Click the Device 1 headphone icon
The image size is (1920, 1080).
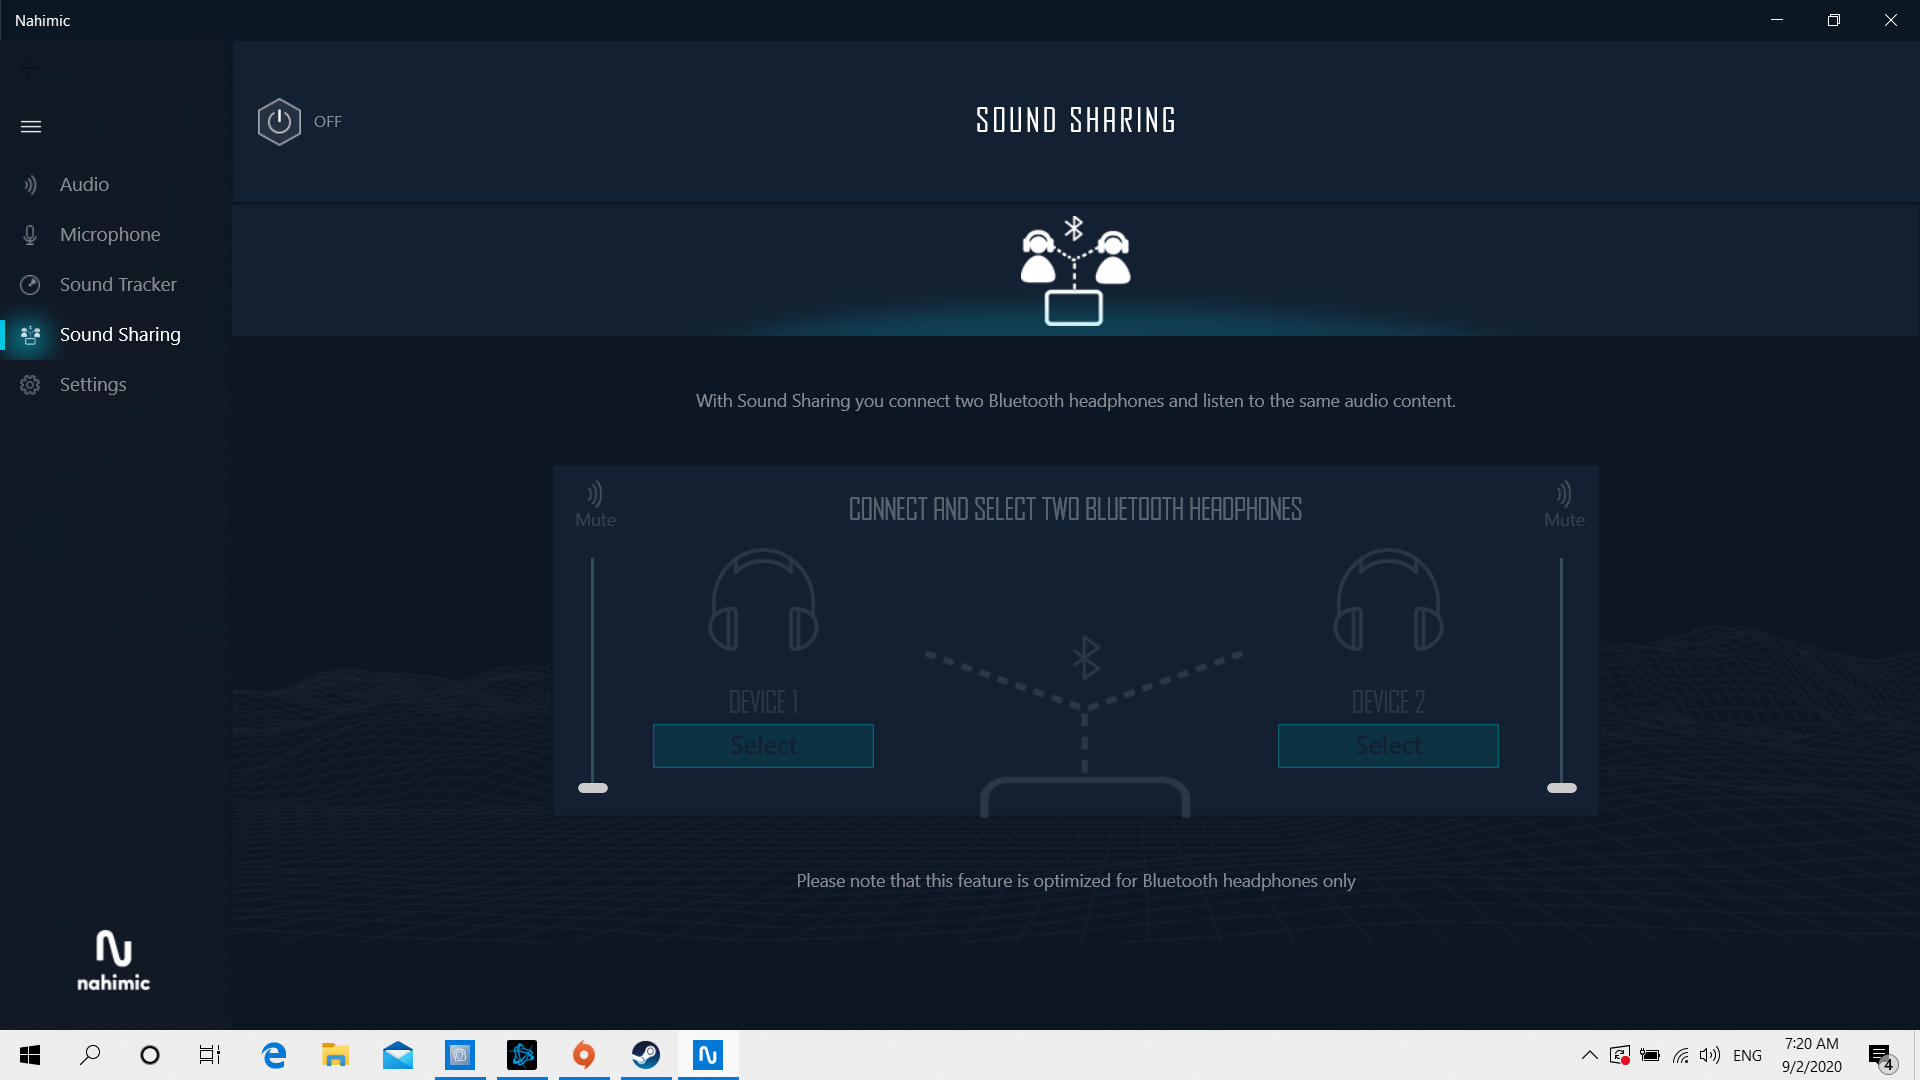[763, 600]
